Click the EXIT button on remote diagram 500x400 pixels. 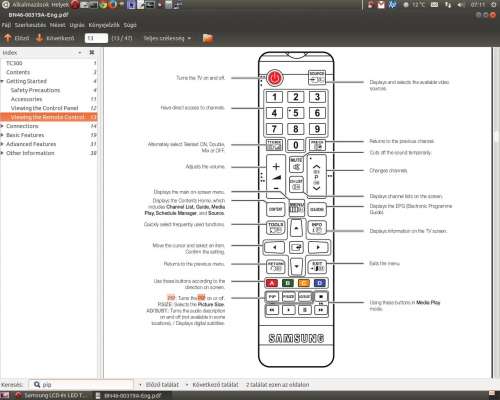(317, 266)
